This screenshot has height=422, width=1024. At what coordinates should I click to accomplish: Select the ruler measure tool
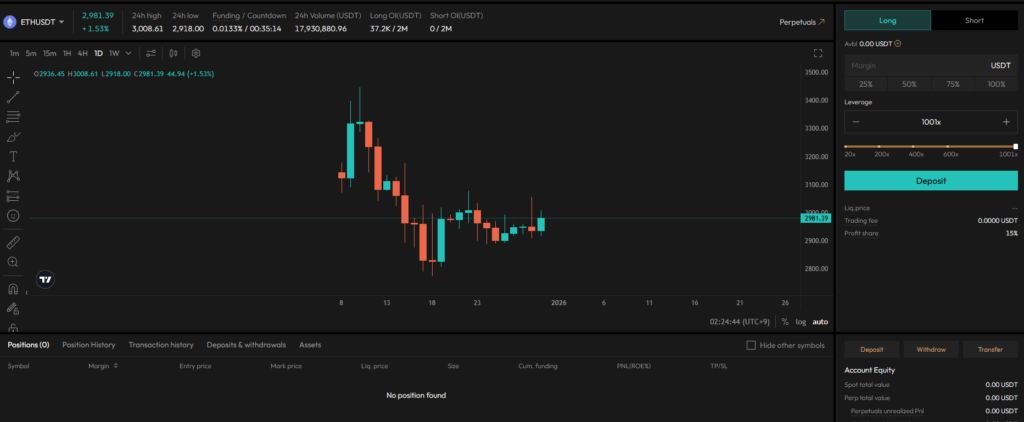(x=13, y=242)
